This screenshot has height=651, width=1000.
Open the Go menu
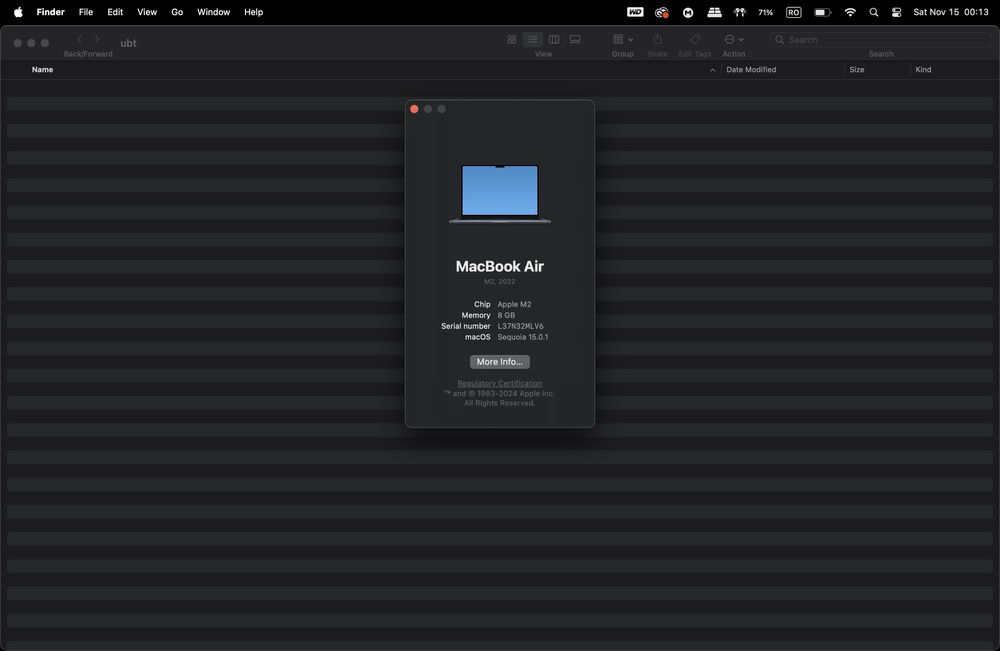(x=177, y=12)
